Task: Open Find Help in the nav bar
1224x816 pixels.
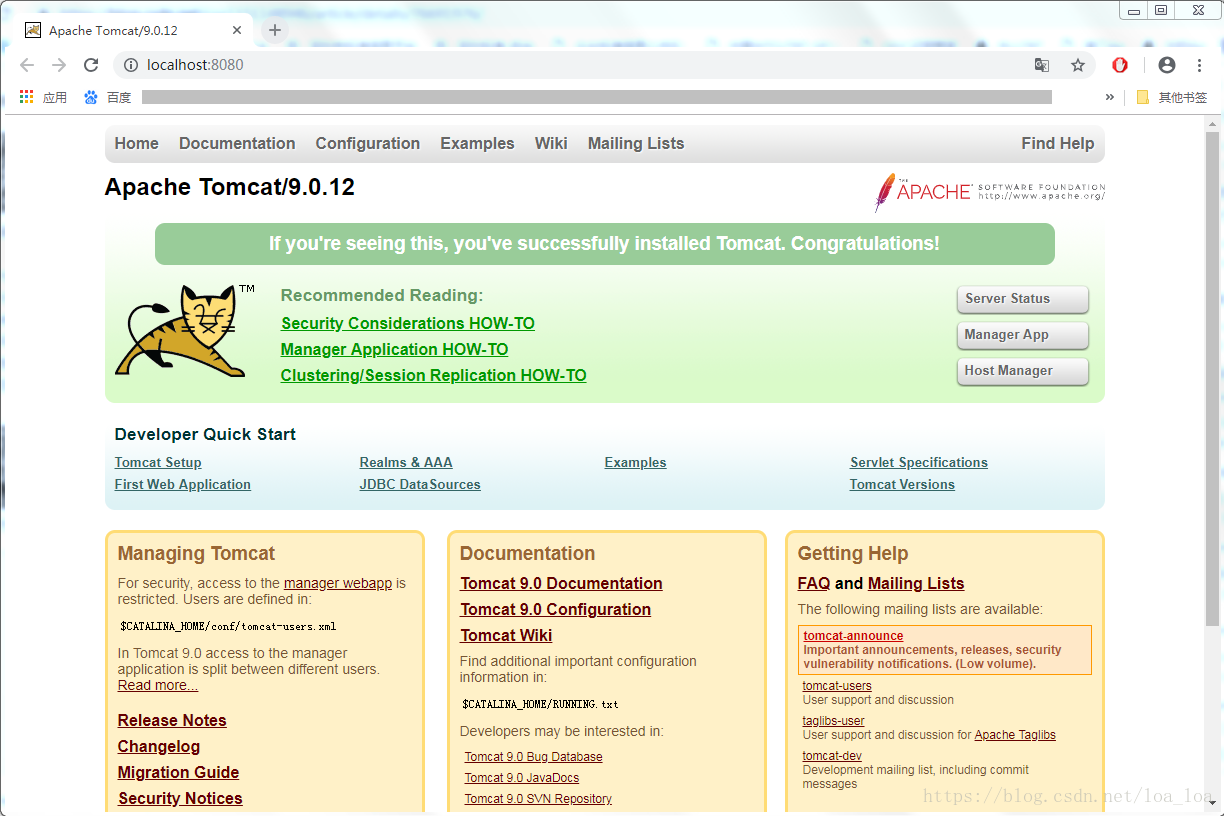Action: coord(1057,143)
